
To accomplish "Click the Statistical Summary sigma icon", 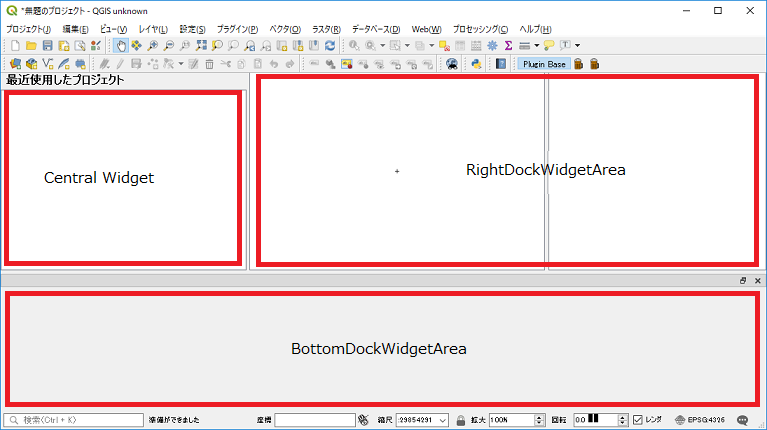I will [508, 46].
